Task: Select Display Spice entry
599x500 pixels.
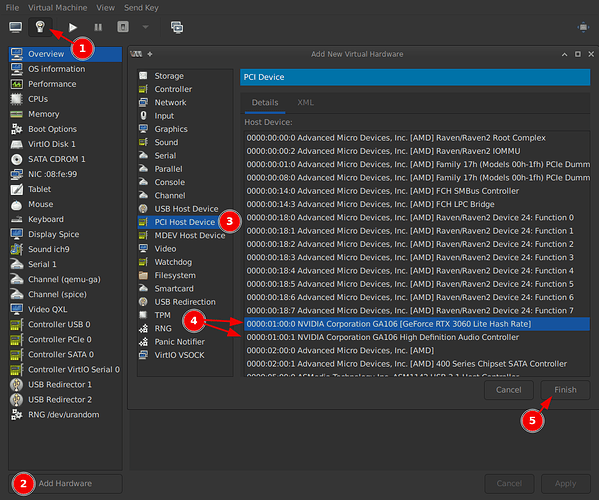Action: tap(65, 234)
